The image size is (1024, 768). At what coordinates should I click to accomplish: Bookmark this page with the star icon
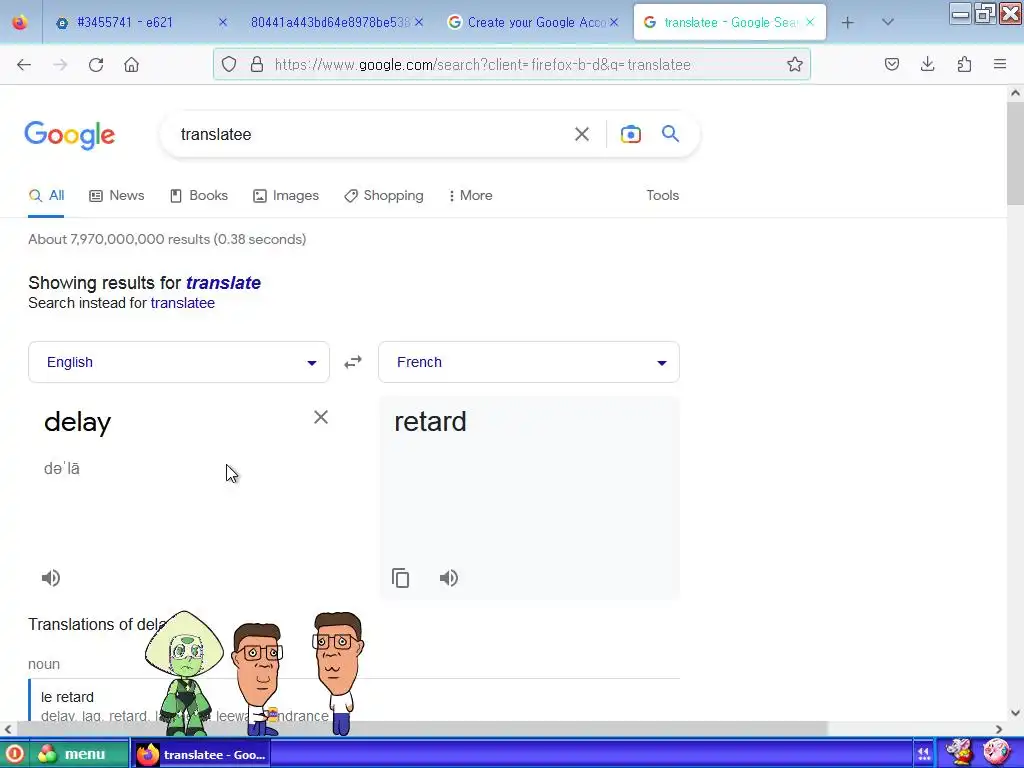(x=794, y=64)
